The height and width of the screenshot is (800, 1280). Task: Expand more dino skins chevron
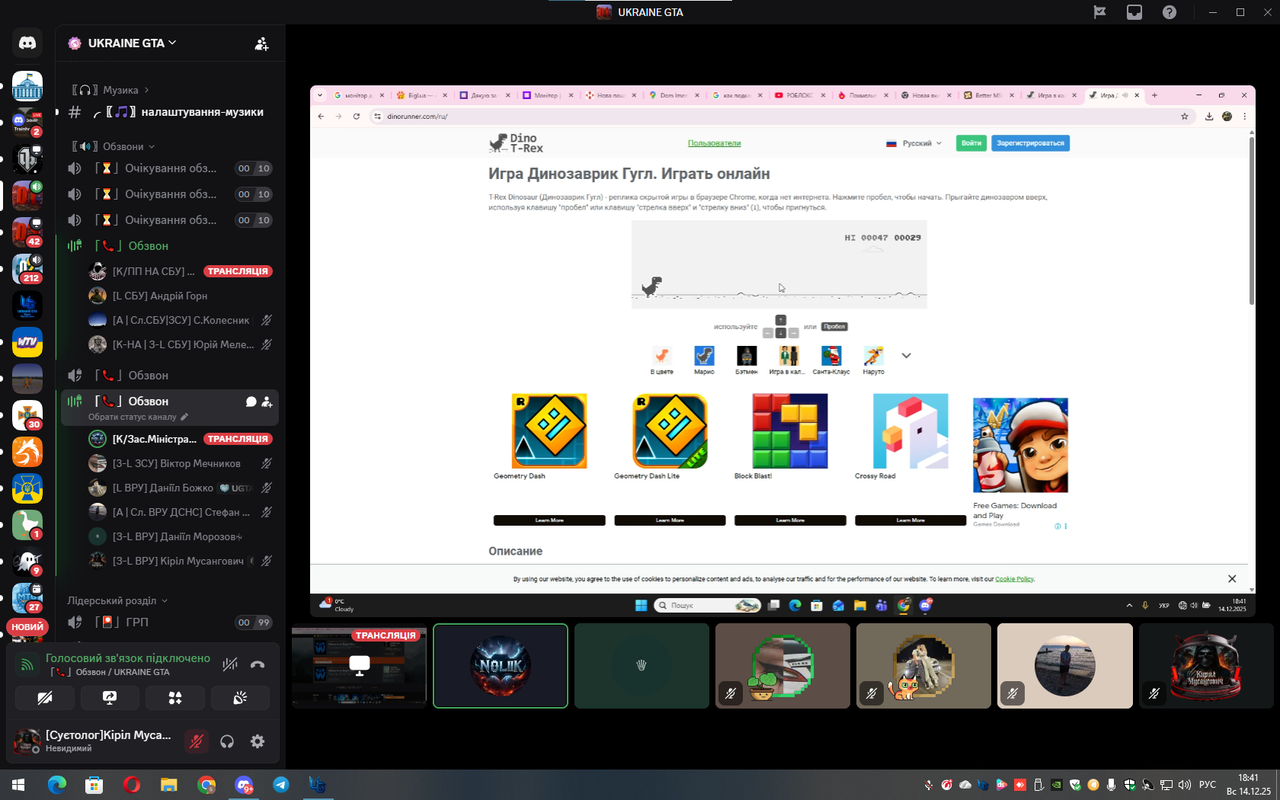906,355
